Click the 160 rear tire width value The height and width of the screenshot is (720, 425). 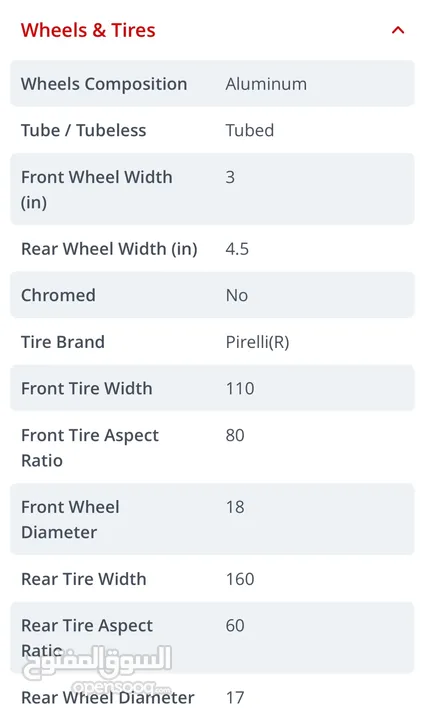240,579
